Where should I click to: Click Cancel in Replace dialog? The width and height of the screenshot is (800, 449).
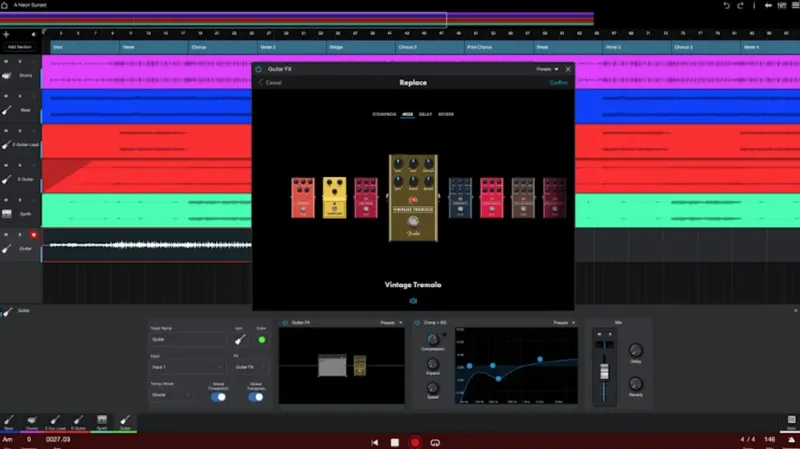click(270, 82)
